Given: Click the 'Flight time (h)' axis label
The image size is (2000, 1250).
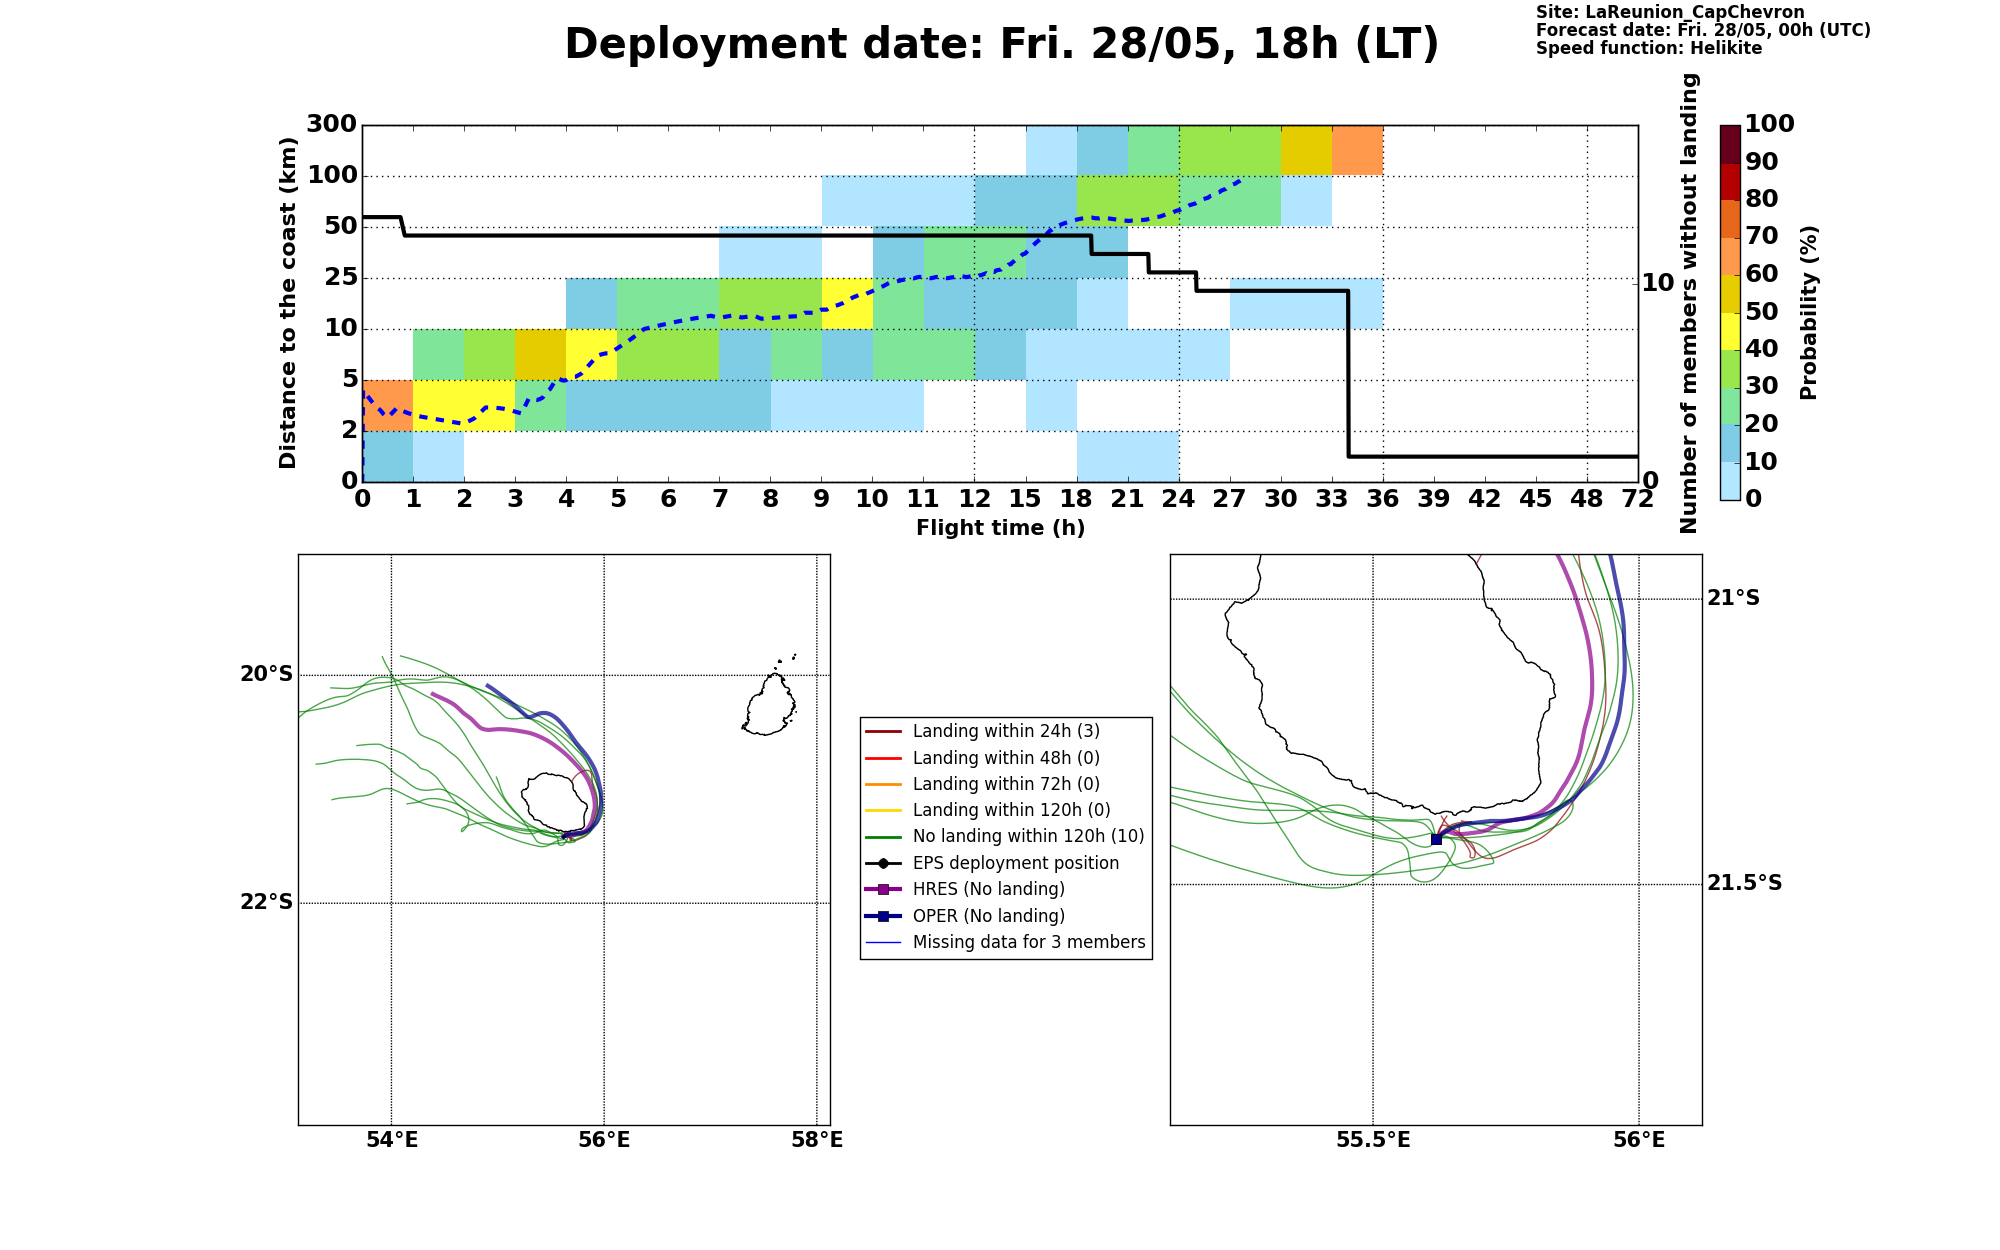Looking at the screenshot, I should (x=1000, y=528).
